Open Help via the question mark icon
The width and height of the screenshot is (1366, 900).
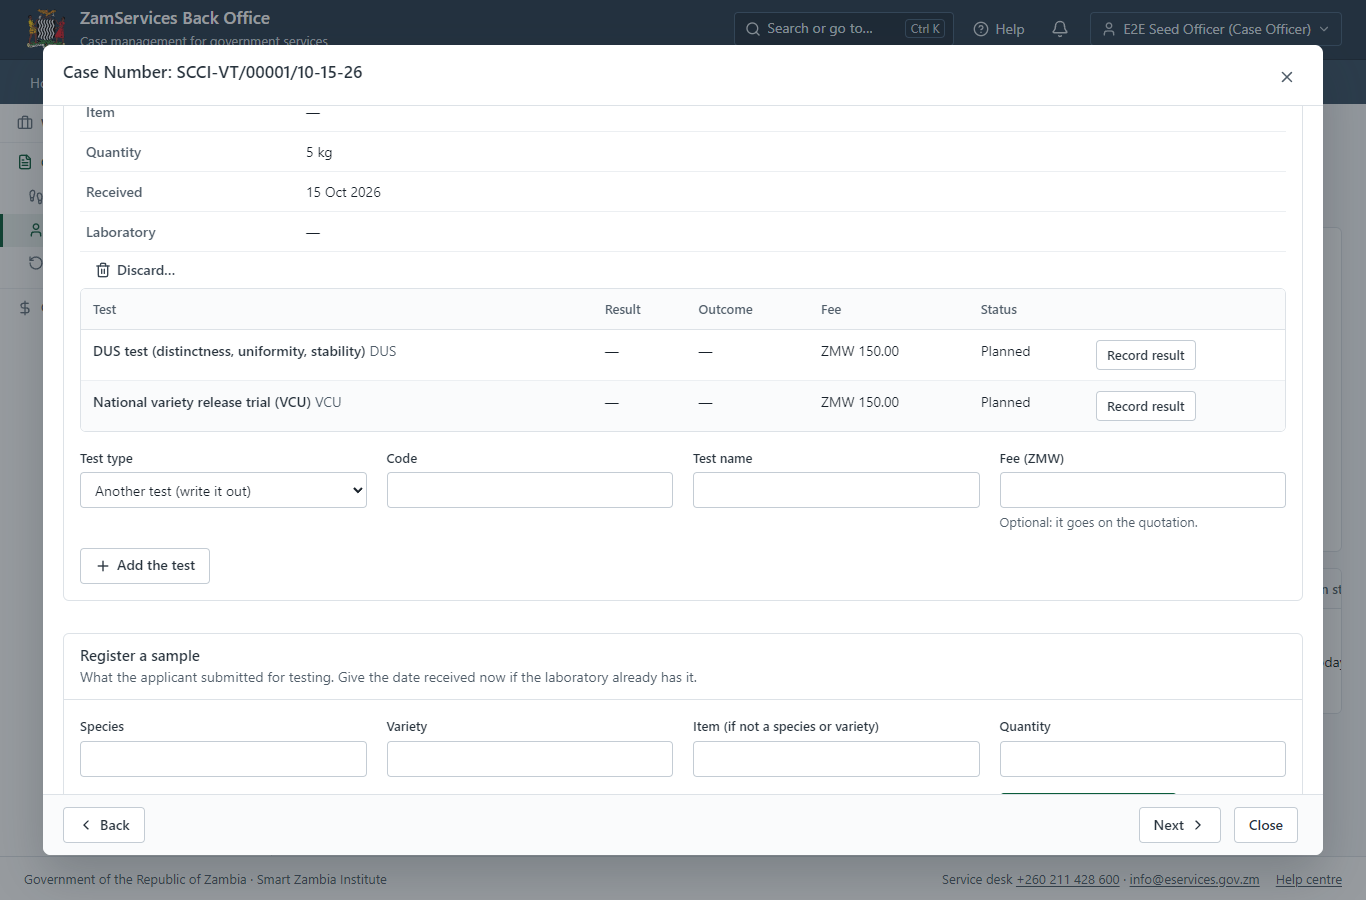[981, 29]
